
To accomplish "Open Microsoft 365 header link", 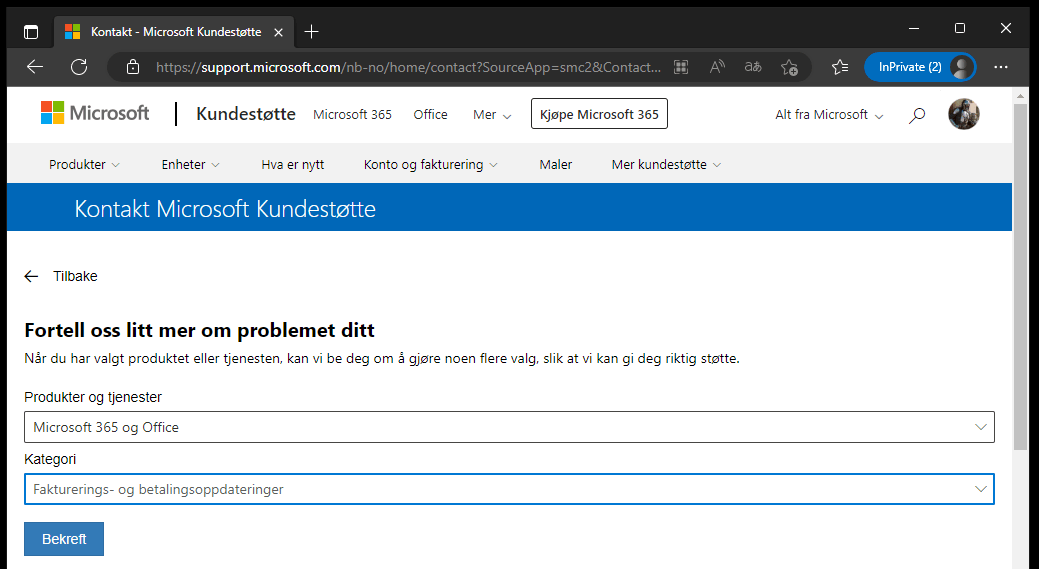I will click(353, 115).
